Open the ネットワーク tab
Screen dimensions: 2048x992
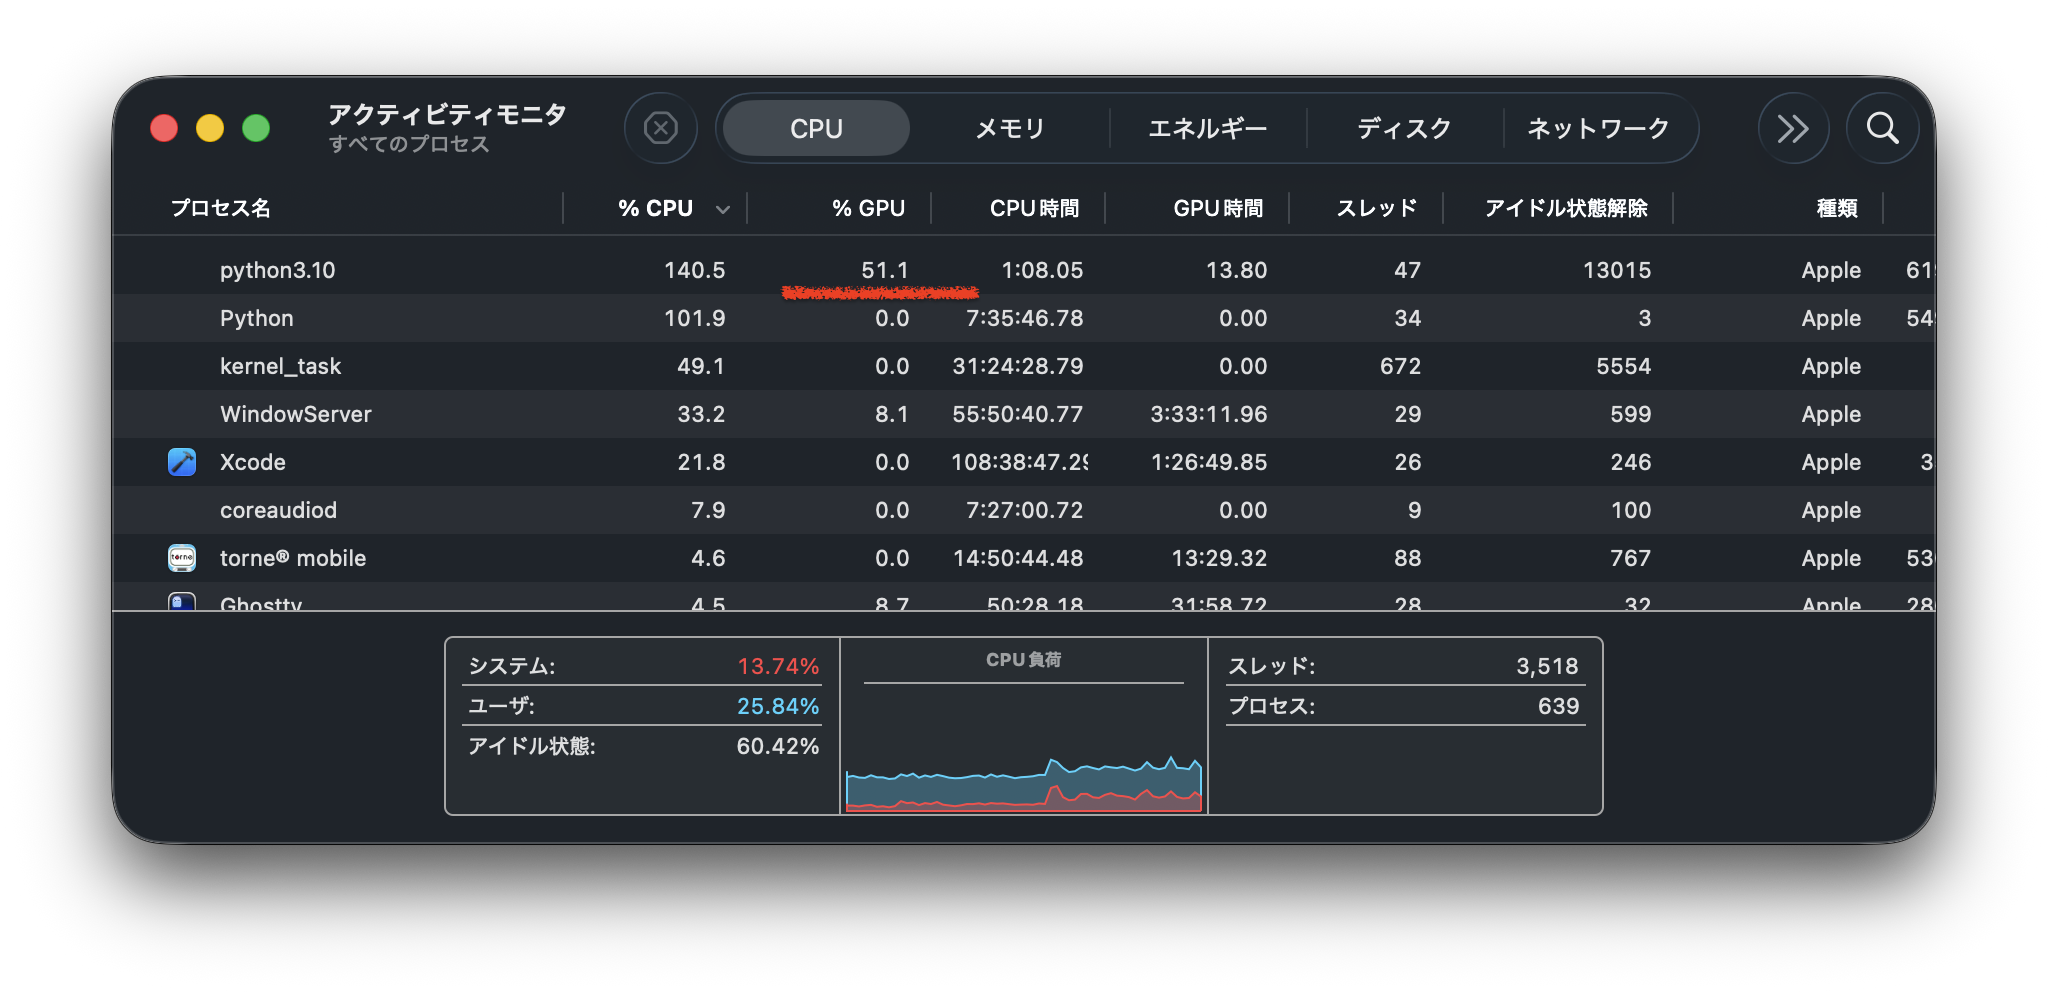pyautogui.click(x=1597, y=128)
